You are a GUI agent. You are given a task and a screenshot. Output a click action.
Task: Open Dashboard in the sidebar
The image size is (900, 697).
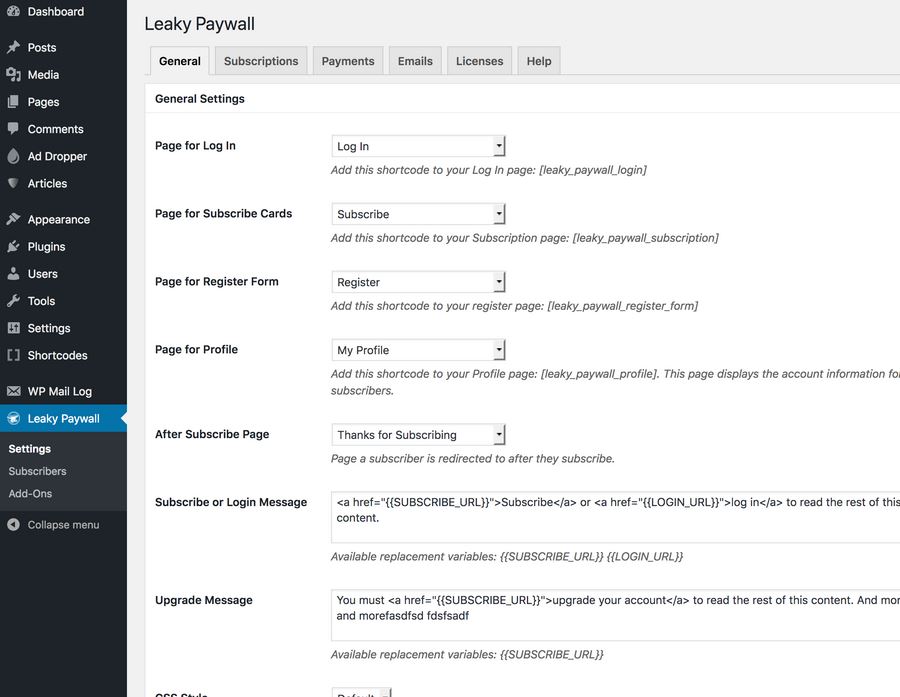[x=63, y=11]
